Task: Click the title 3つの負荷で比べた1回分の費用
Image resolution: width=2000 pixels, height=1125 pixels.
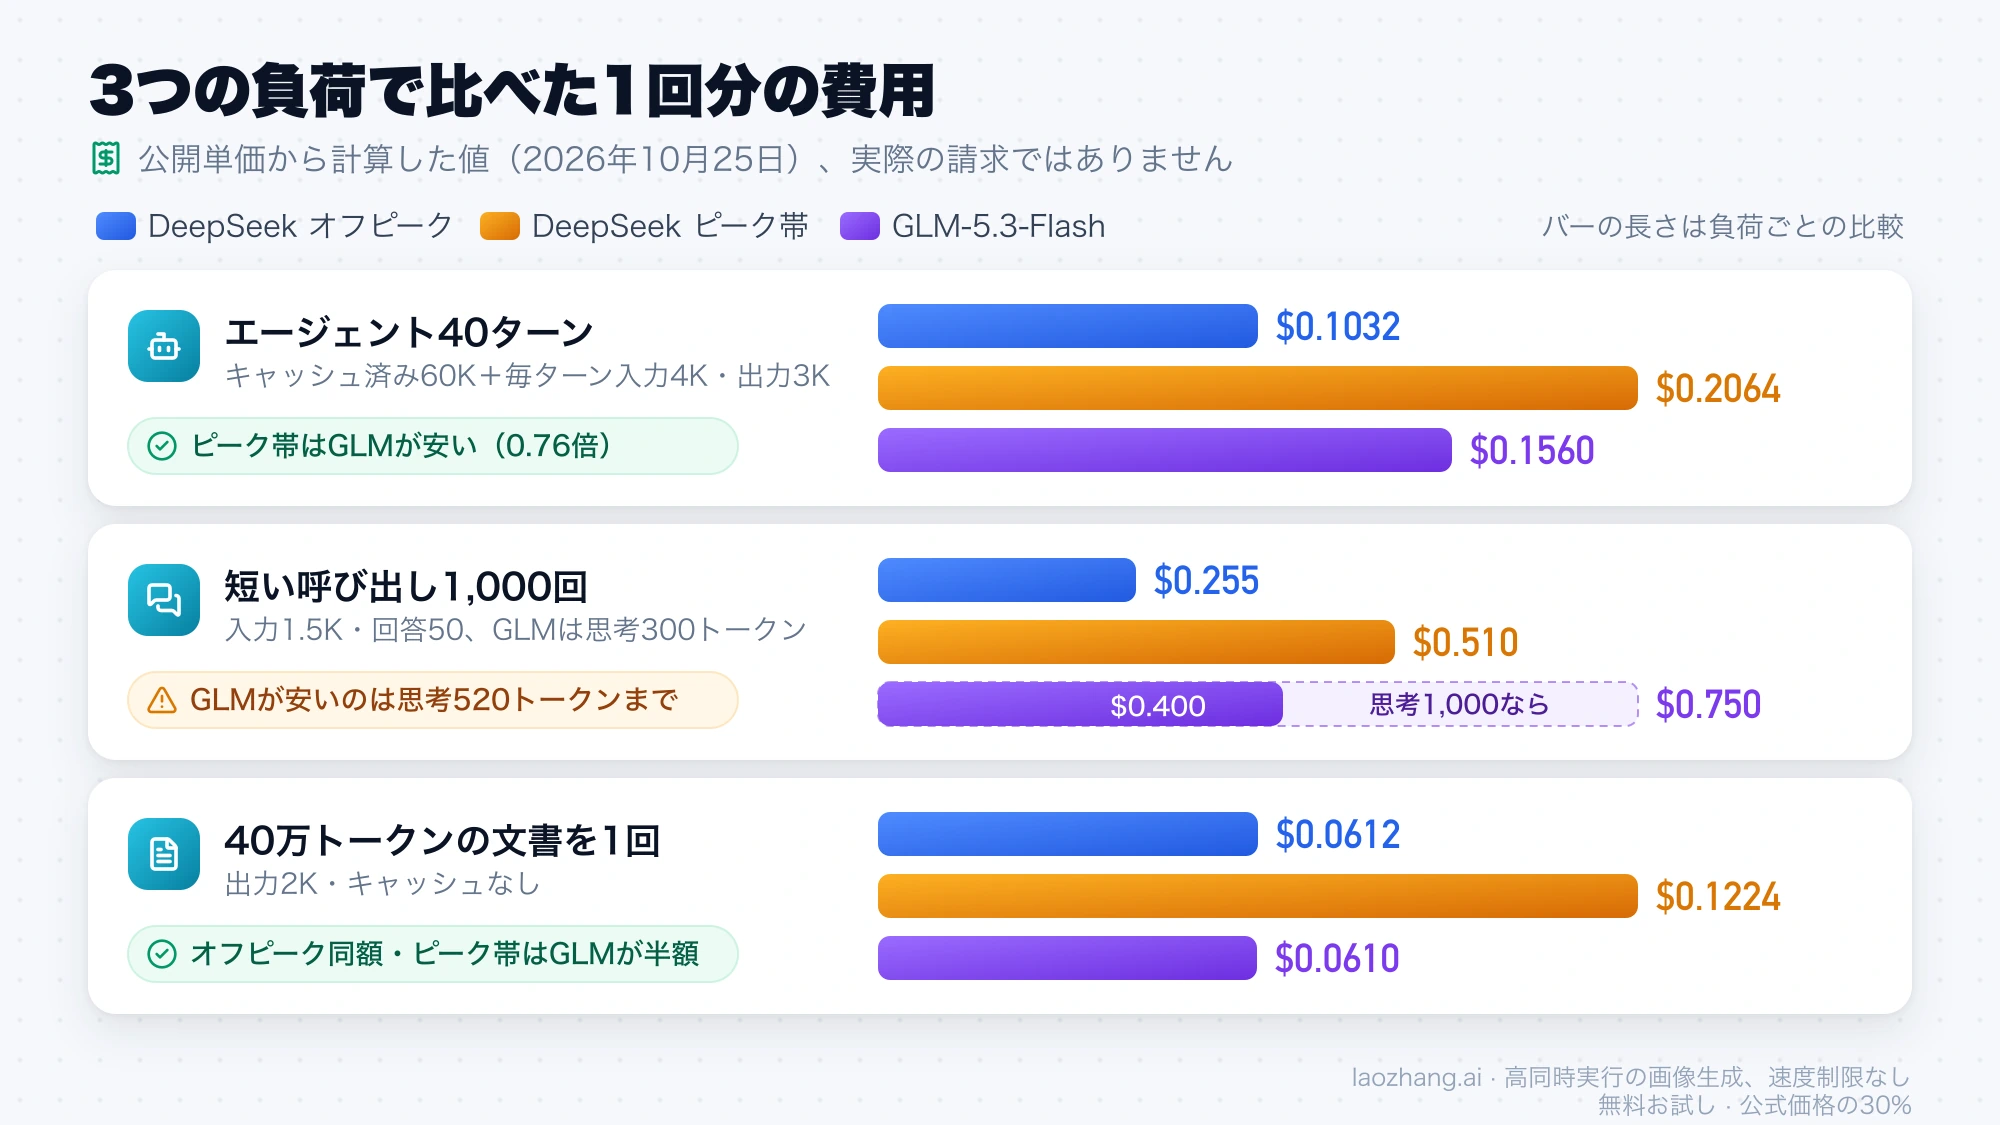Action: [x=512, y=90]
